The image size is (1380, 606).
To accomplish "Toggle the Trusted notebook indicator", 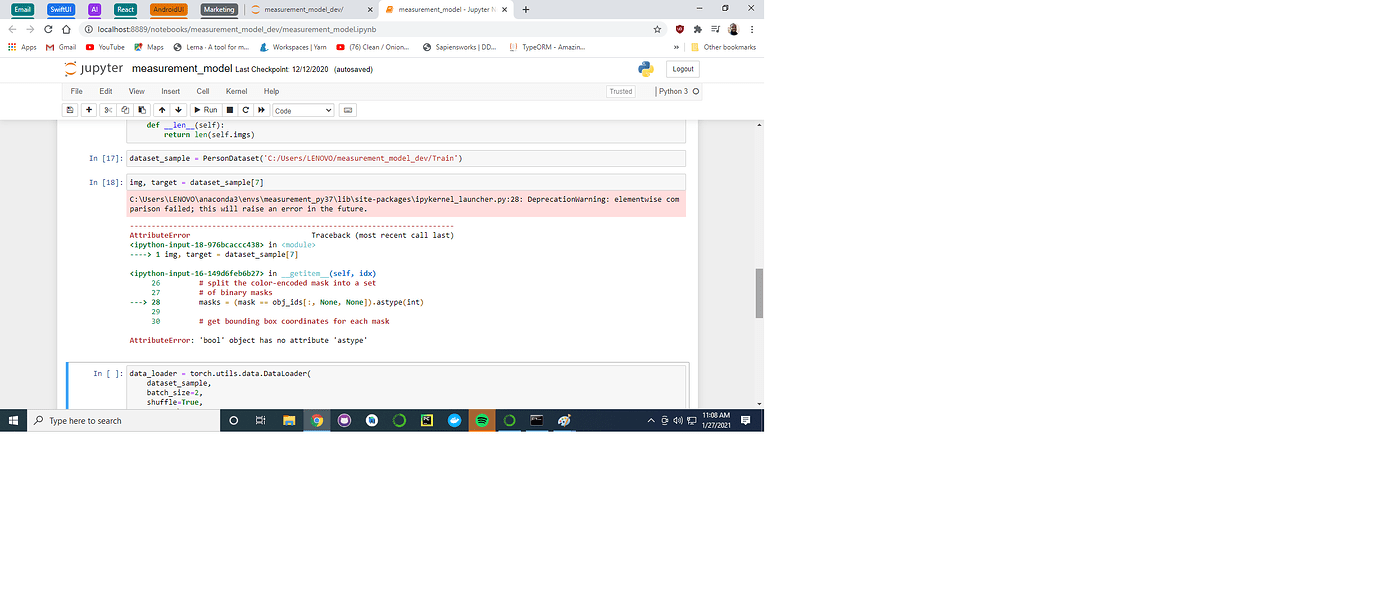I will click(621, 91).
